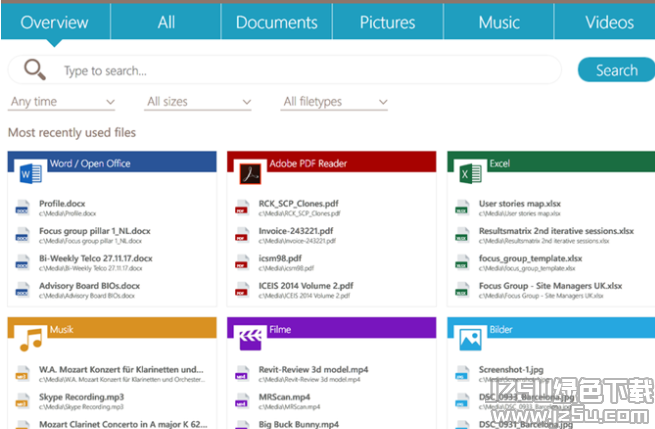Open the Any time dropdown
655x429 pixels.
(x=61, y=102)
